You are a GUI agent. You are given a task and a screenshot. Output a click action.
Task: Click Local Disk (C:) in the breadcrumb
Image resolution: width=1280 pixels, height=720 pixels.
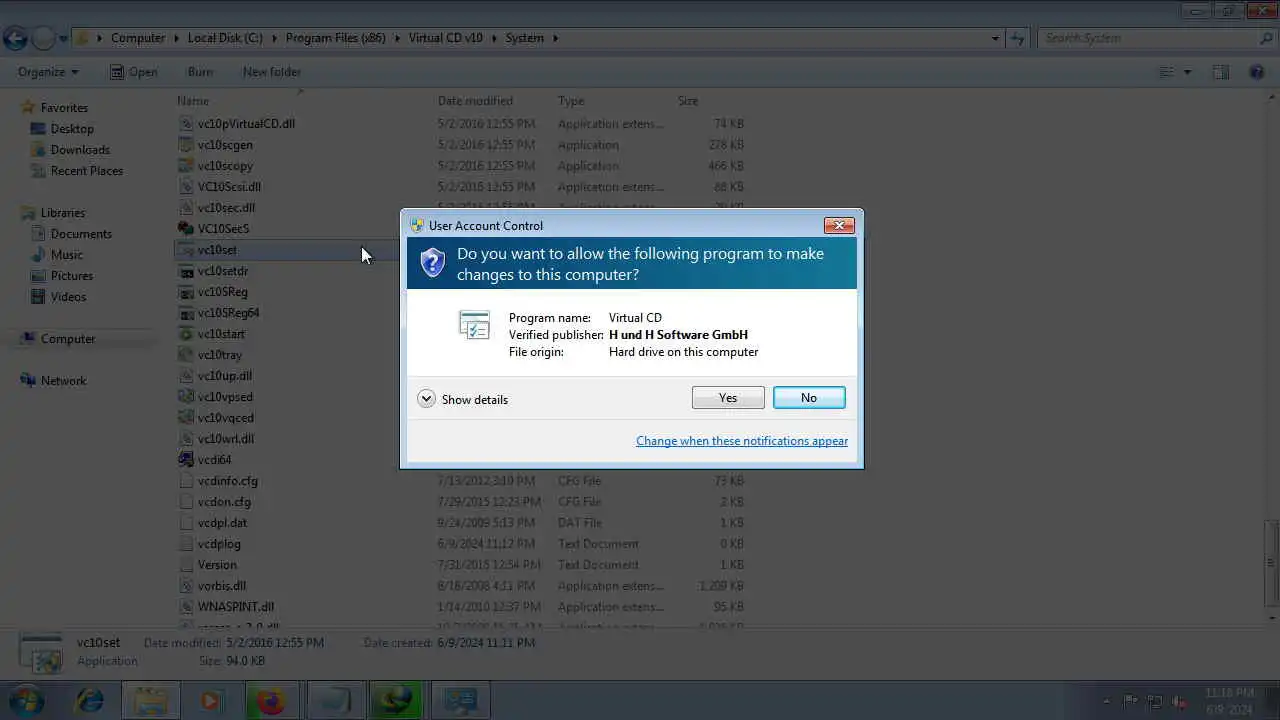225,38
